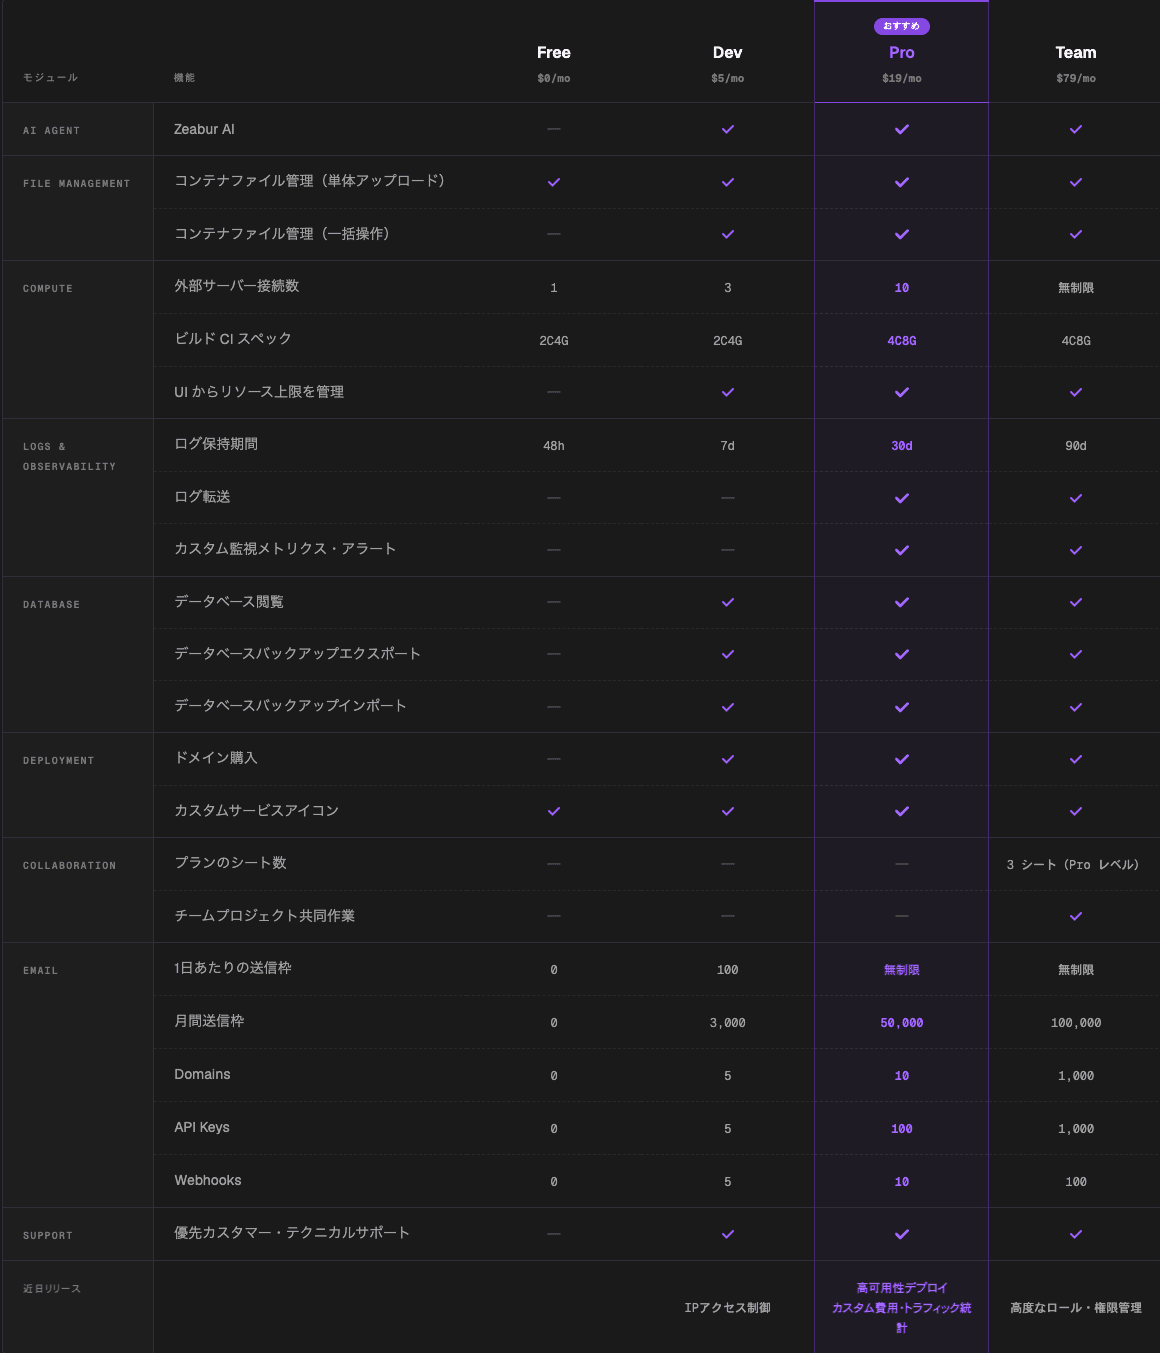
Task: Toggle カスタム監視メトリクス・アラート for Team
Action: click(1075, 550)
